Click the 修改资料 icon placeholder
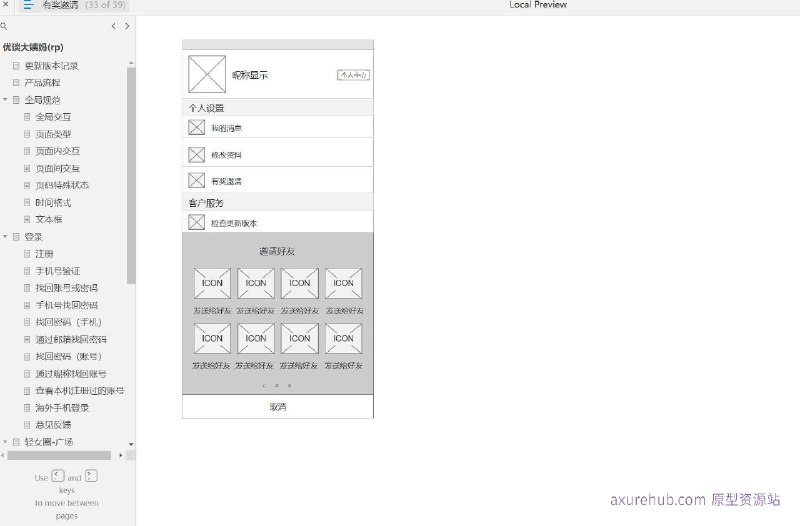800x526 pixels. click(196, 155)
